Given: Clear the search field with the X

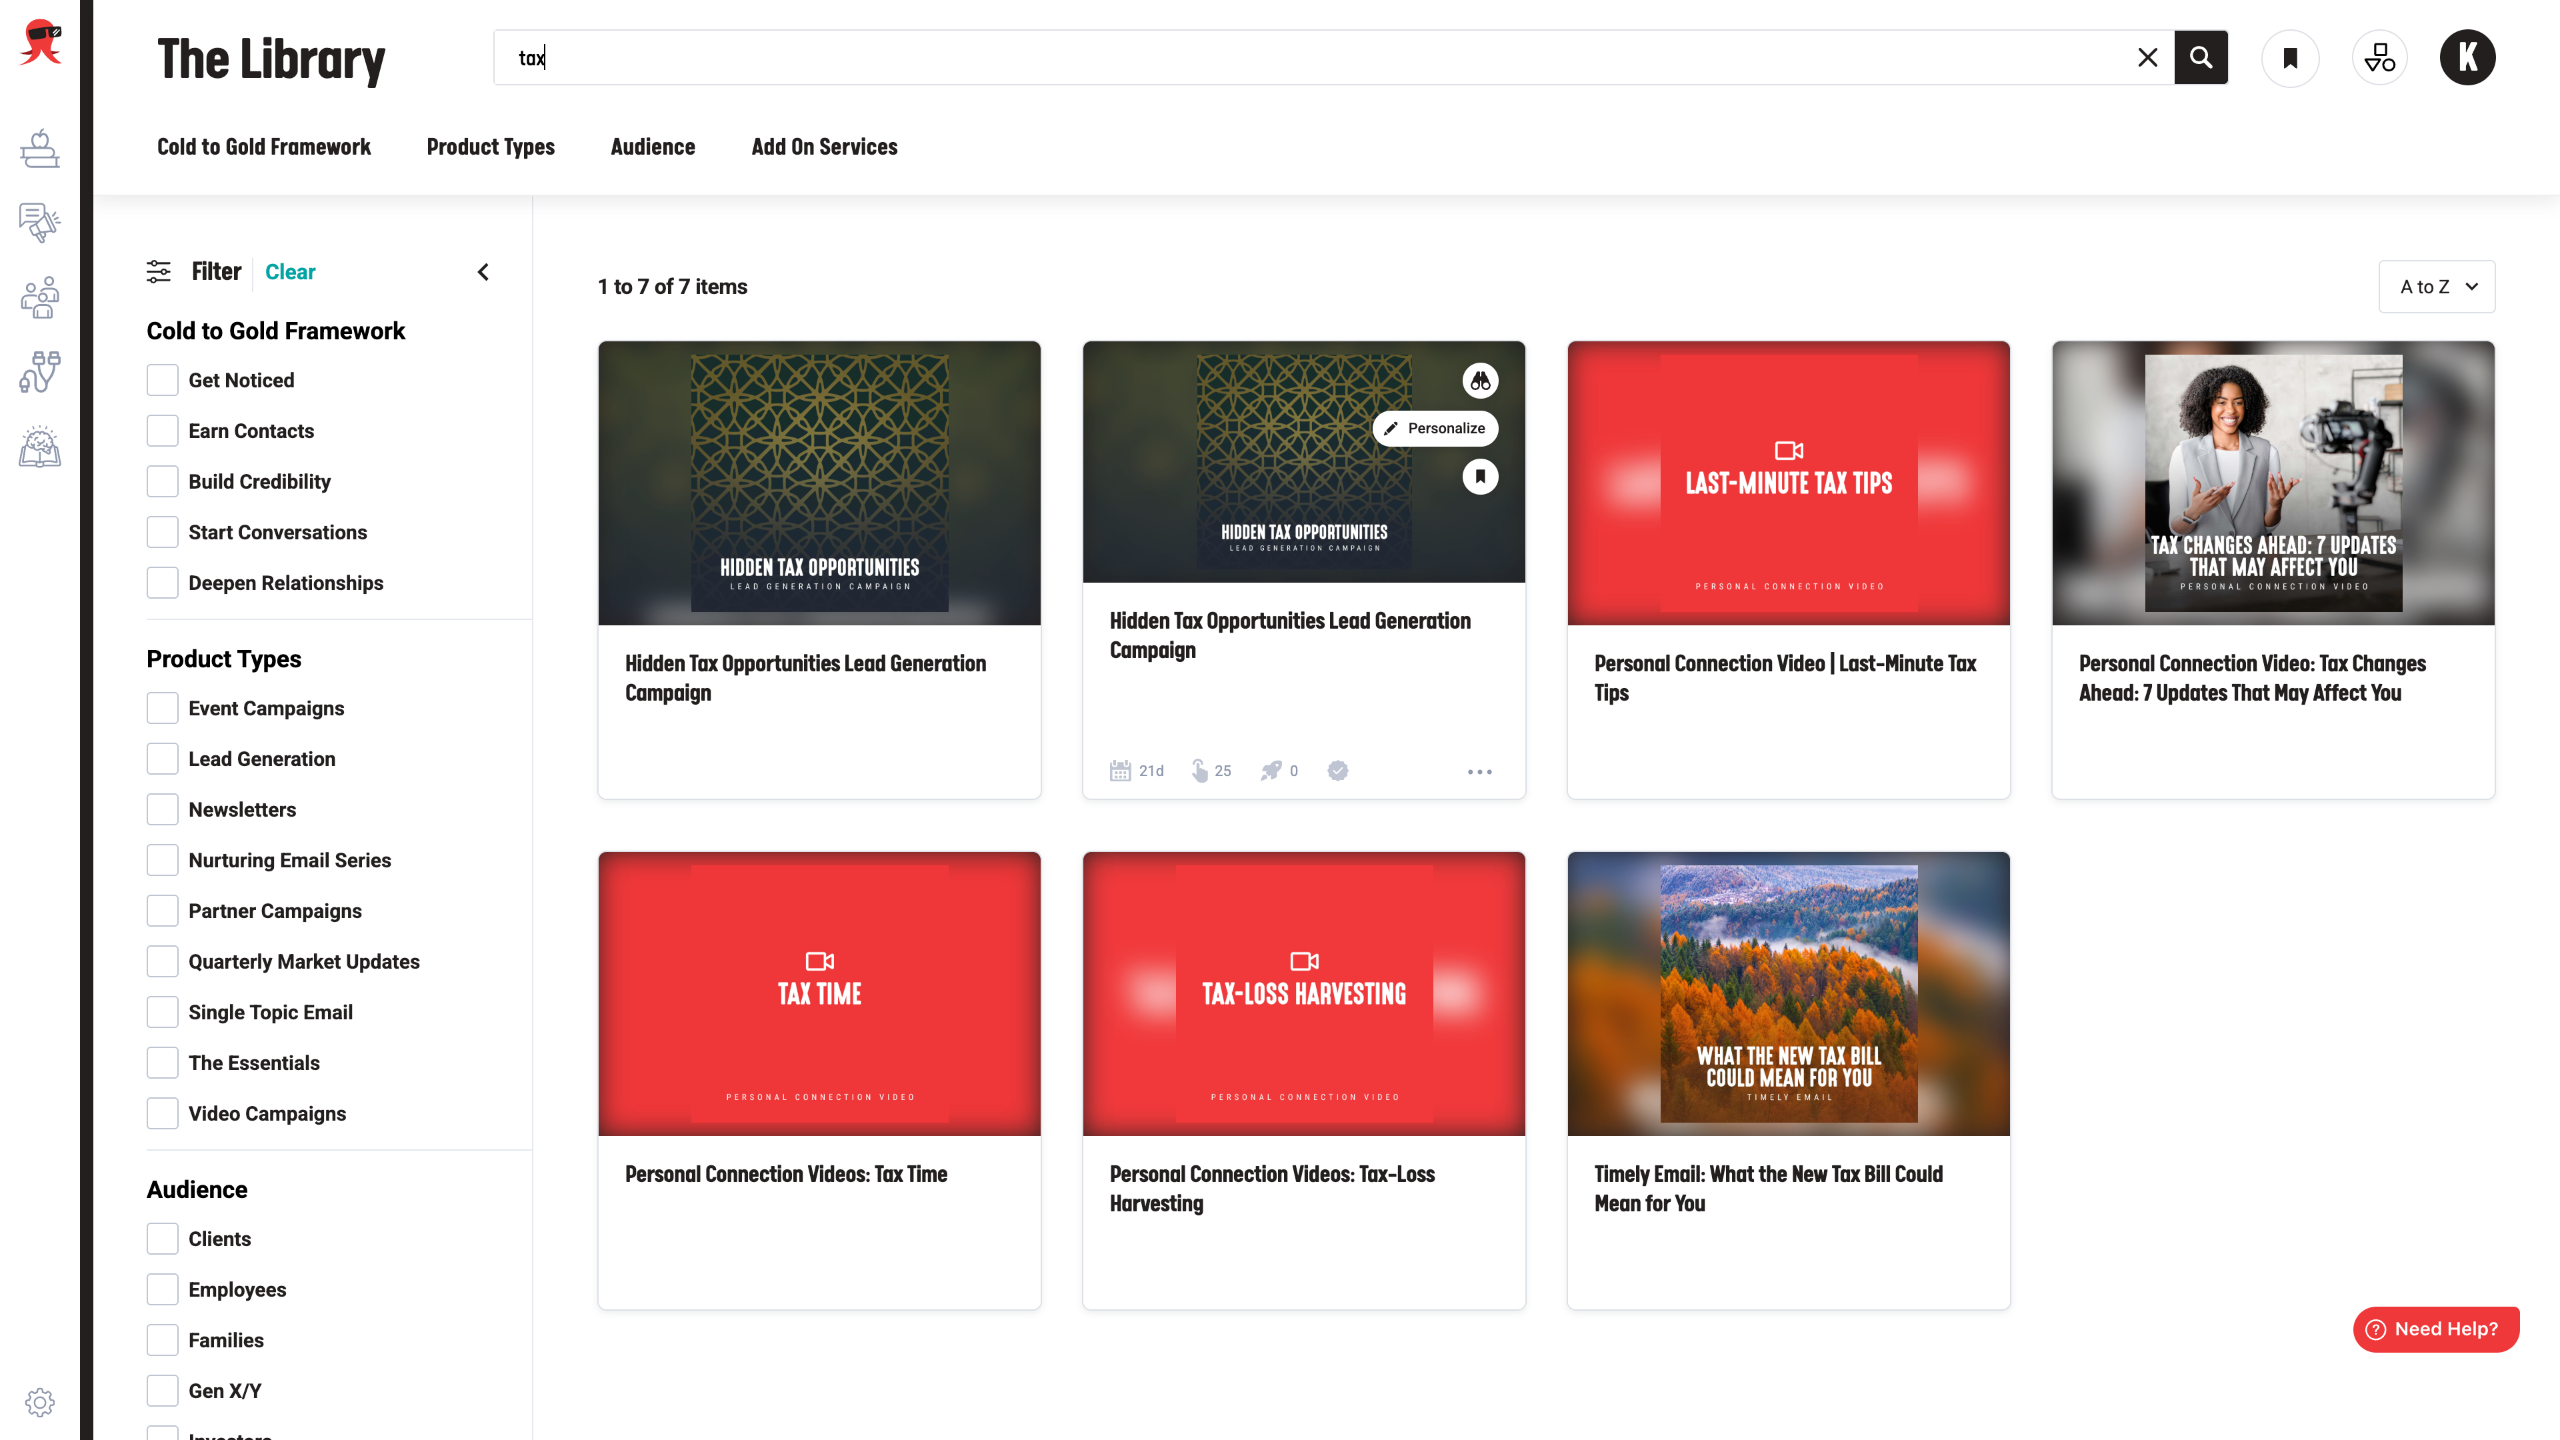Looking at the screenshot, I should [2147, 58].
